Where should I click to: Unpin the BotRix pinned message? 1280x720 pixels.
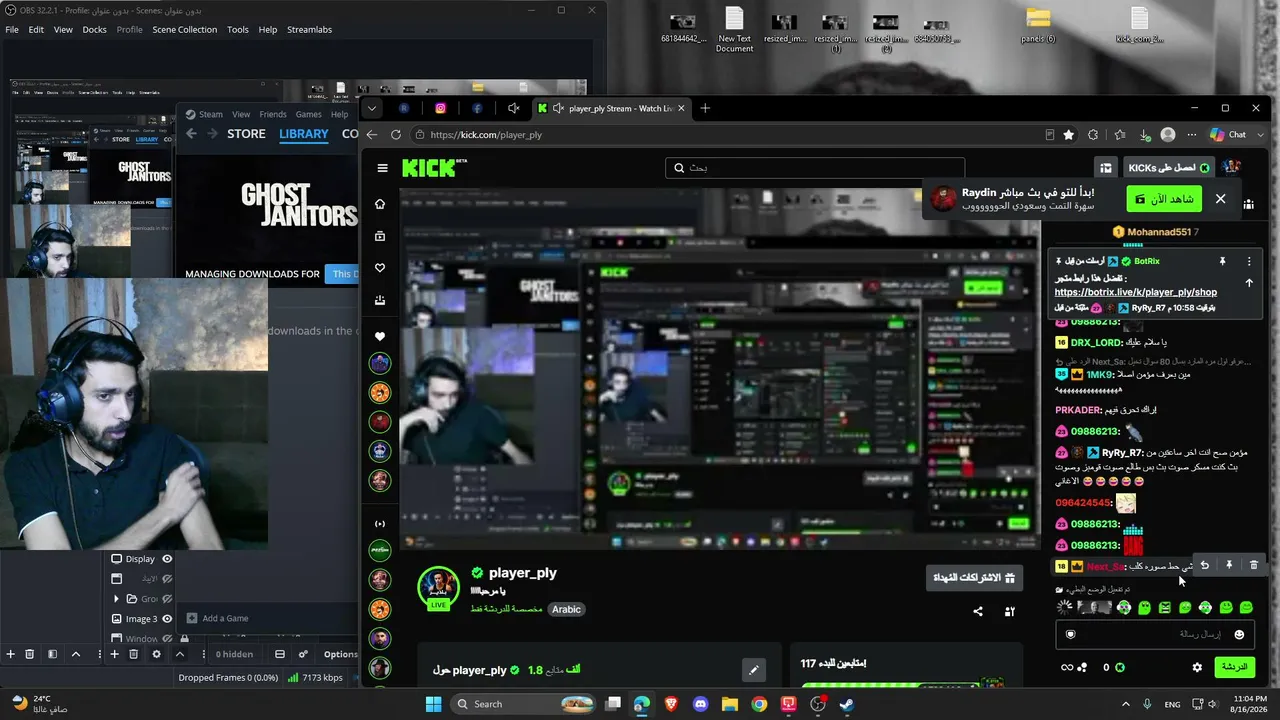click(1222, 261)
